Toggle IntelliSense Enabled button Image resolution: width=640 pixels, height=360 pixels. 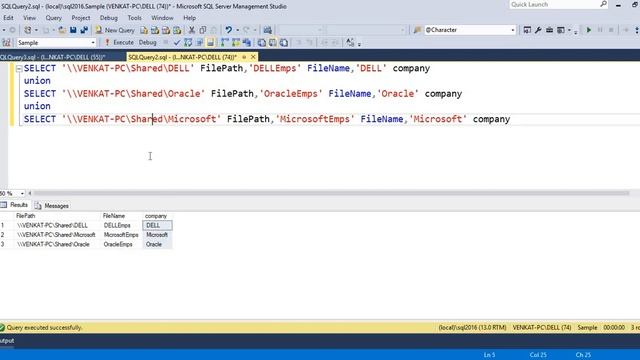[210, 42]
